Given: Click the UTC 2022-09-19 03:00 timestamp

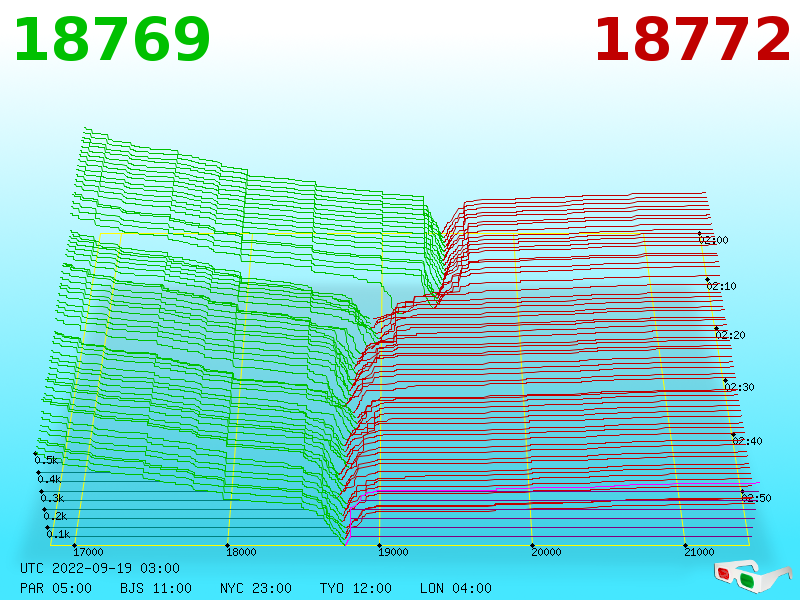Looking at the screenshot, I should [100, 568].
